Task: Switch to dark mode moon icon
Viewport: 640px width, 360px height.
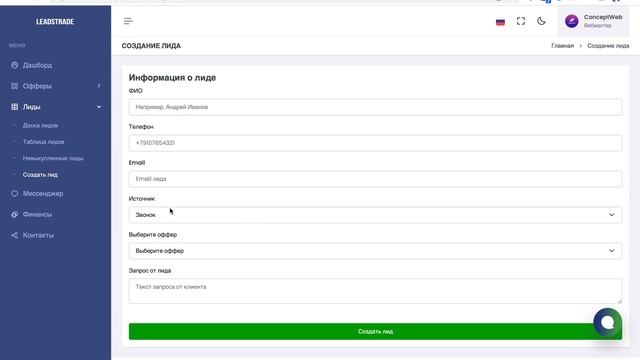Action: [x=541, y=21]
